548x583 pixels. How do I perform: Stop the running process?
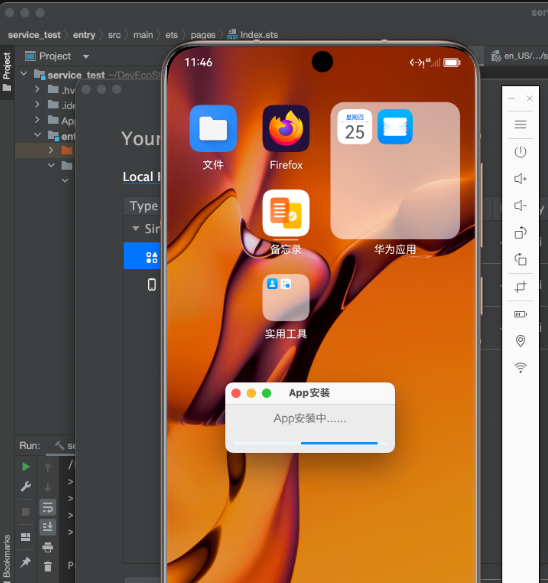point(26,512)
